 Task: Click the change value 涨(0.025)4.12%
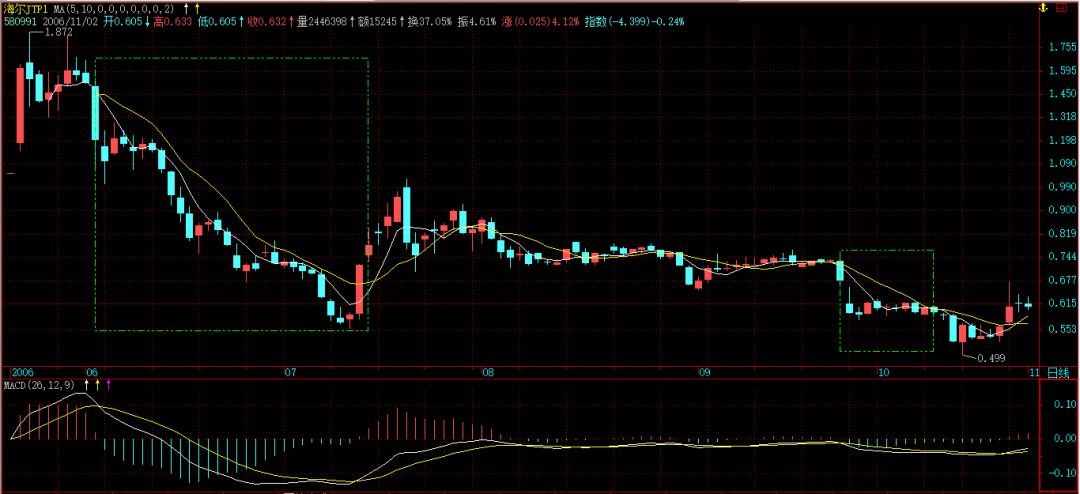[541, 22]
